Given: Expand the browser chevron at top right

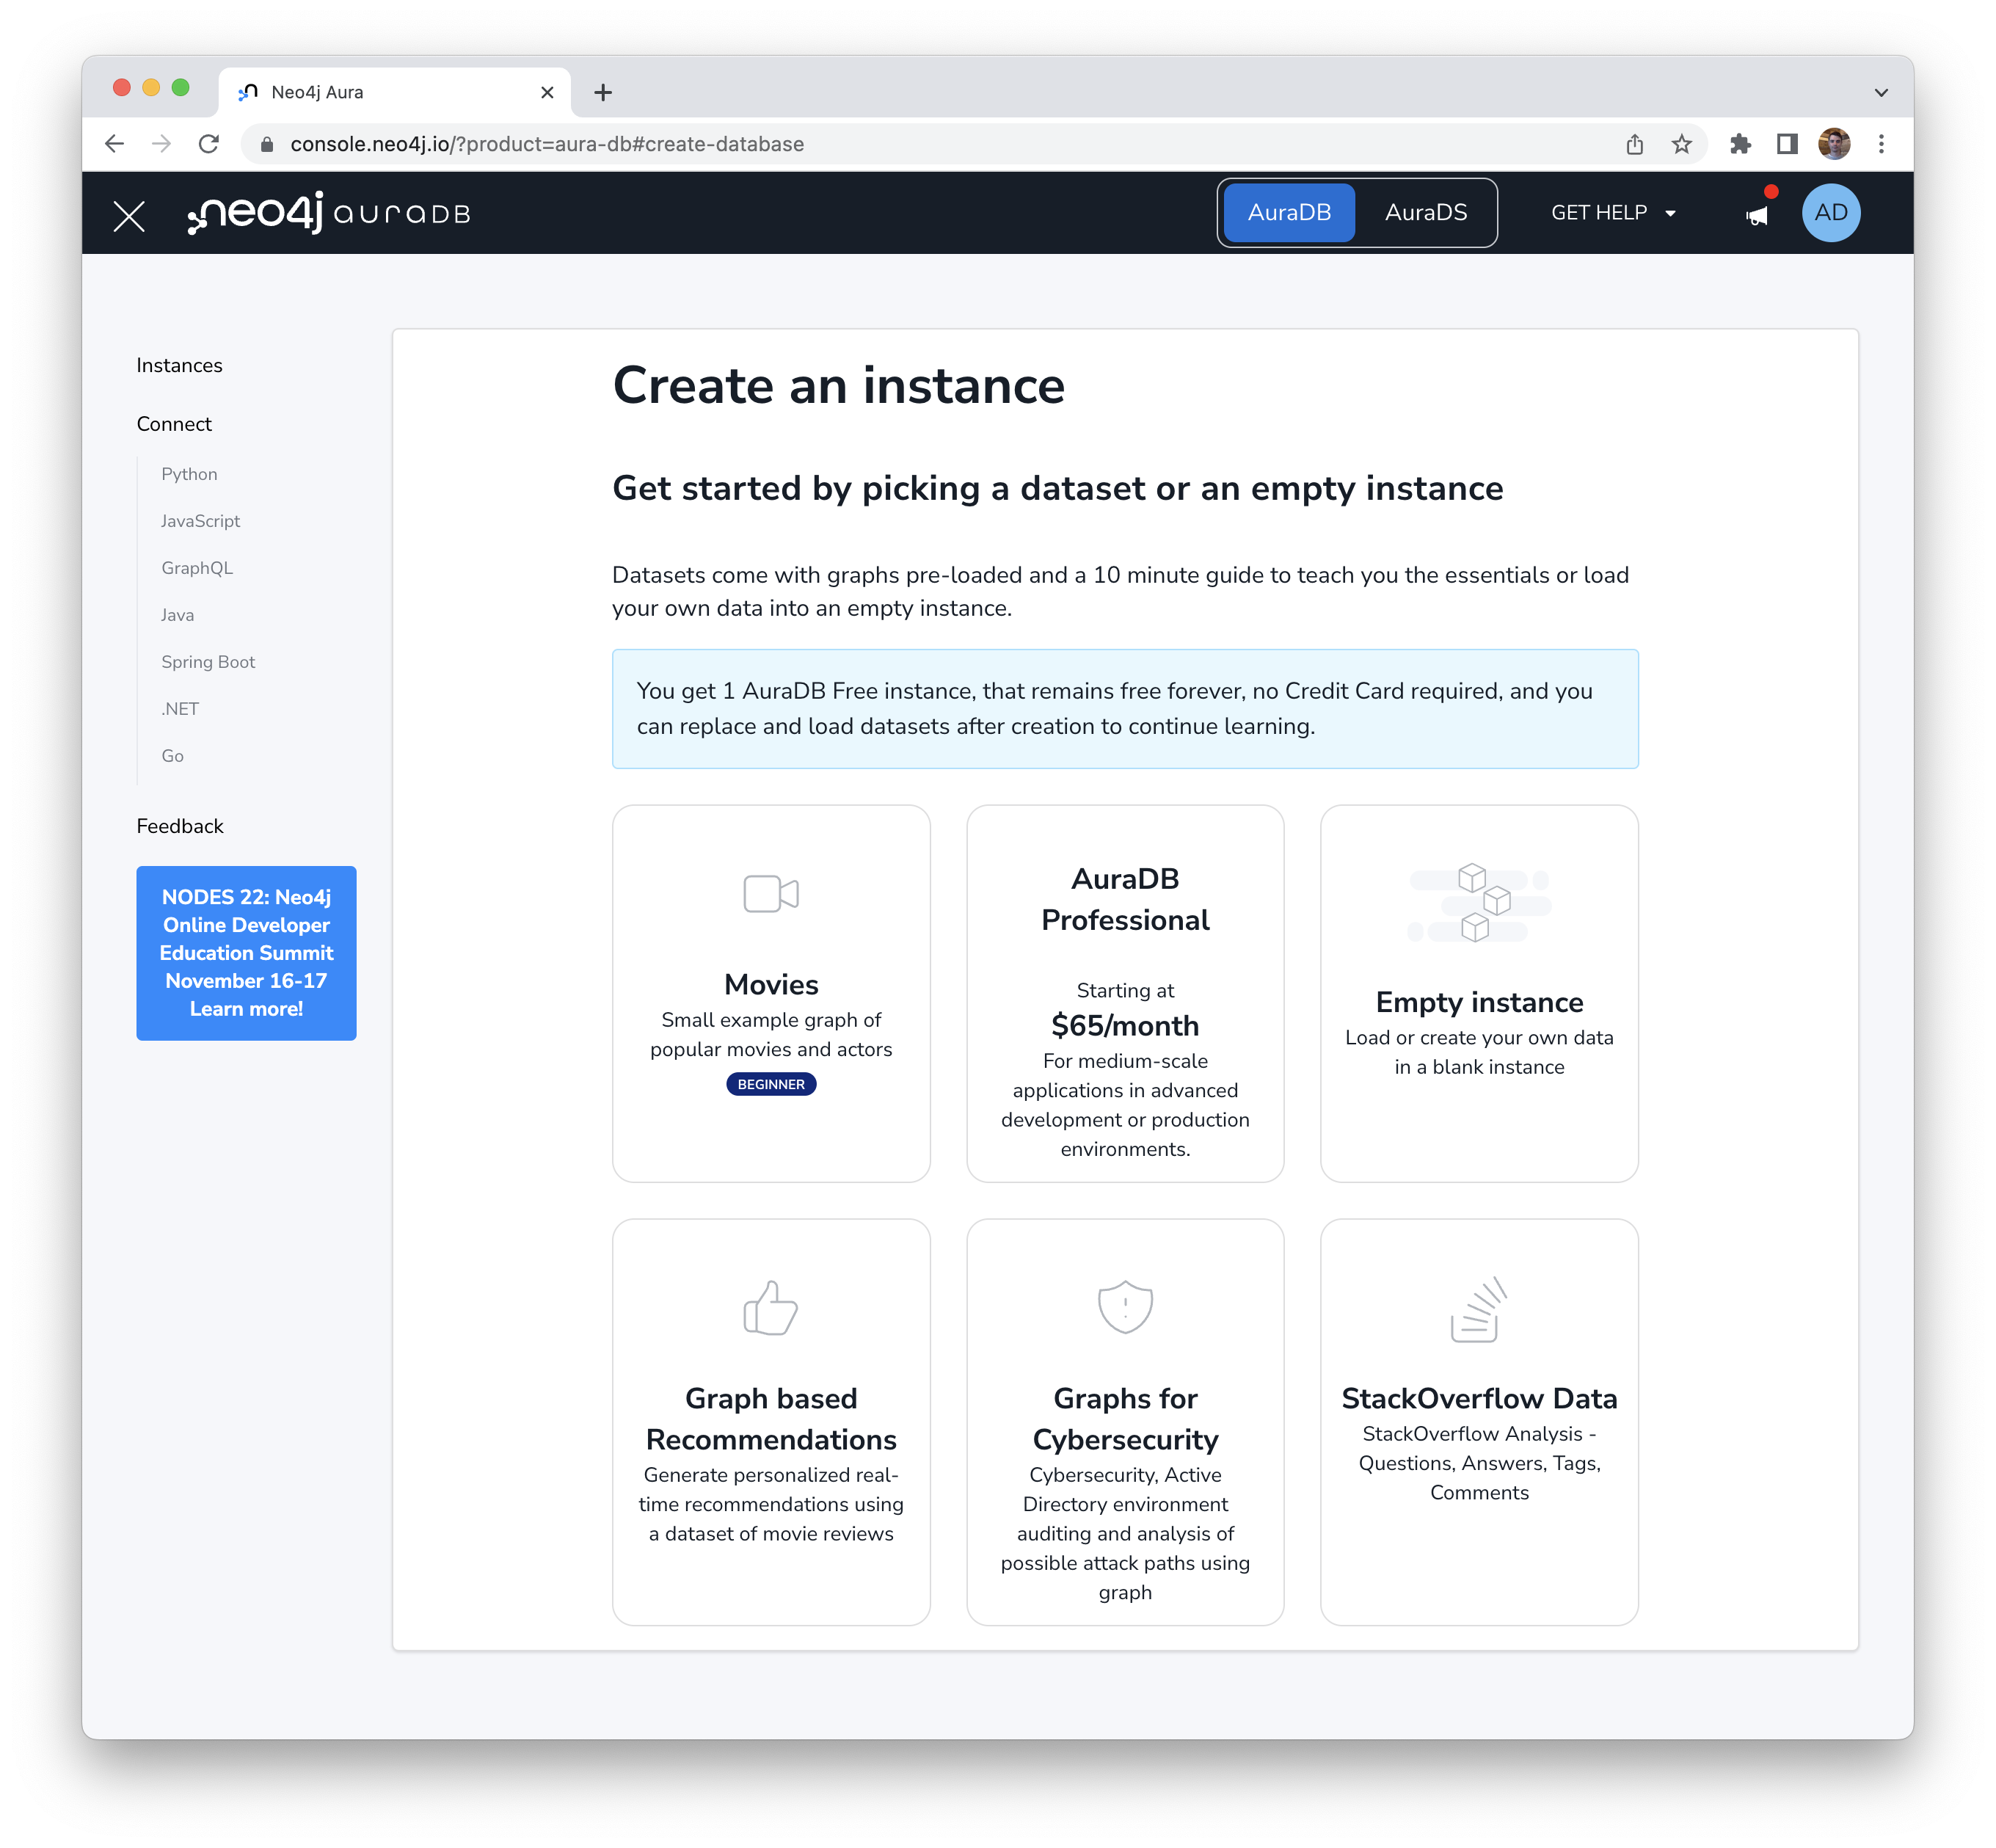Looking at the screenshot, I should [1881, 92].
